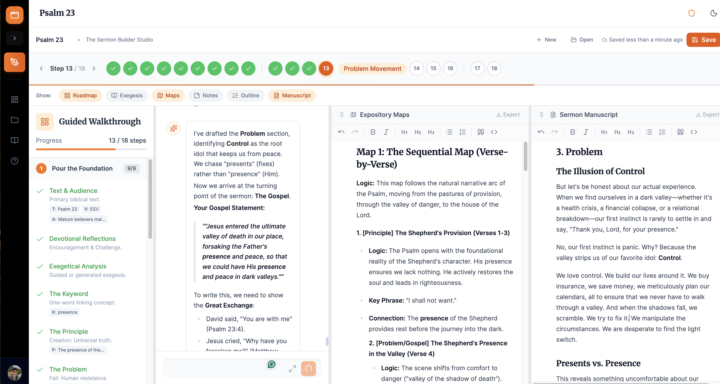Click the Guided Walkthrough grid icon
The width and height of the screenshot is (720, 384).
coord(45,122)
